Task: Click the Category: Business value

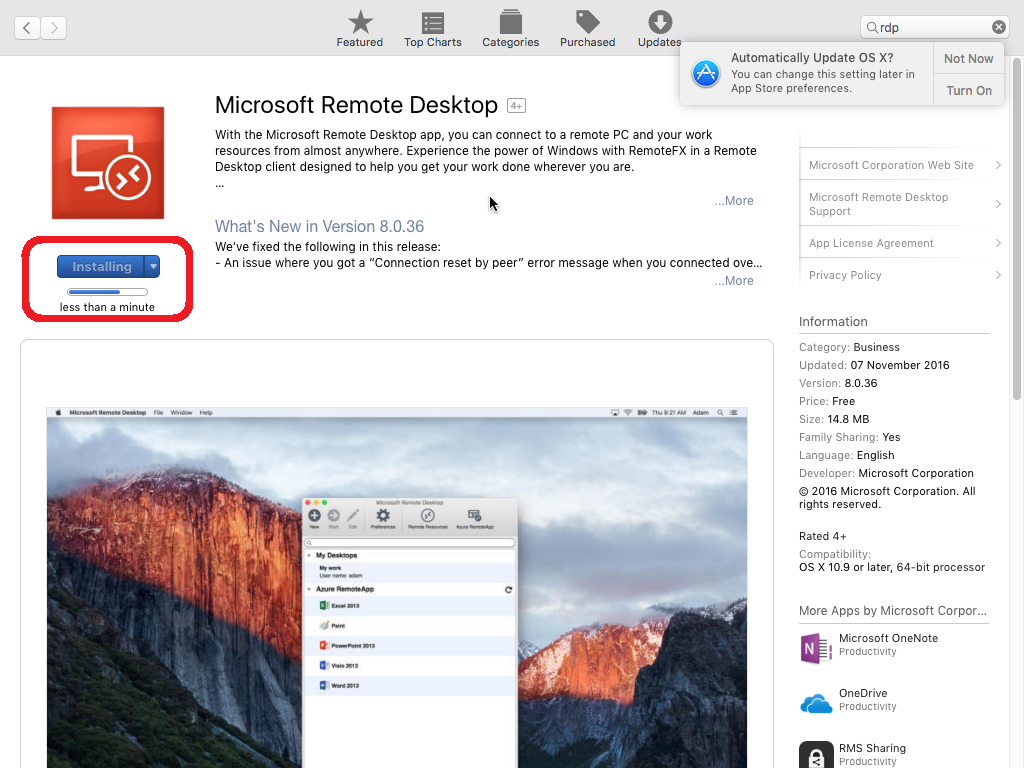Action: click(x=876, y=347)
